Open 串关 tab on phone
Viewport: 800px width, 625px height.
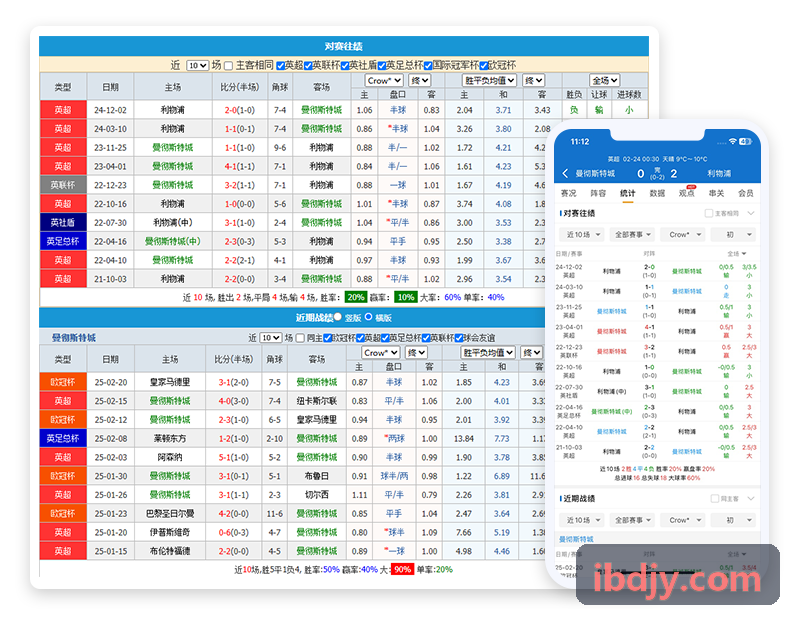pyautogui.click(x=716, y=193)
